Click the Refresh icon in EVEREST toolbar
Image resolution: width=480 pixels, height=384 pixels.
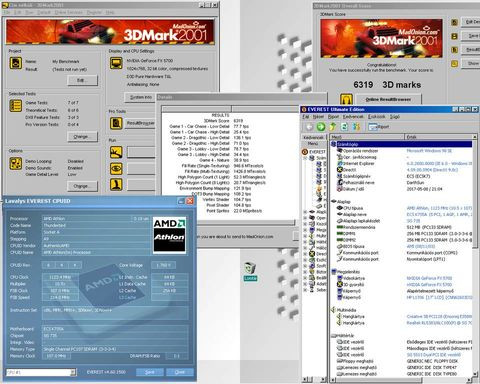click(x=344, y=127)
